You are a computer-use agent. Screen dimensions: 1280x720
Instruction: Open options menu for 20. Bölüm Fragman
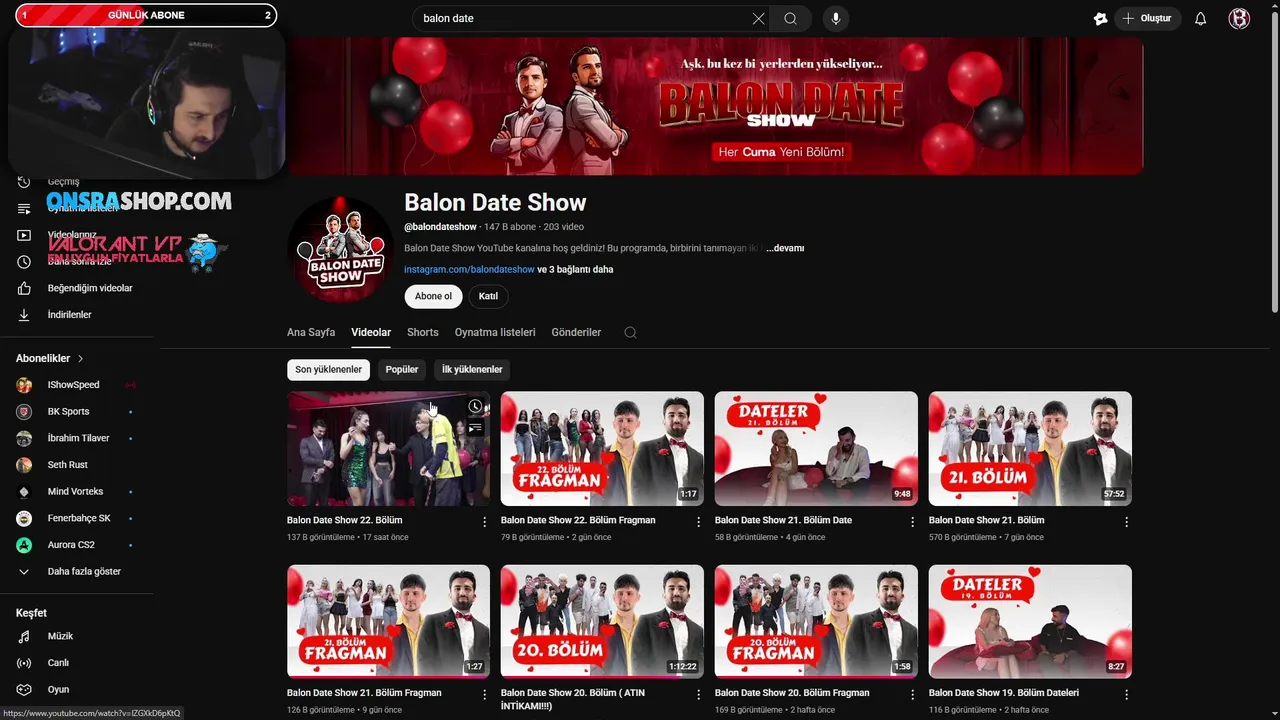(913, 693)
